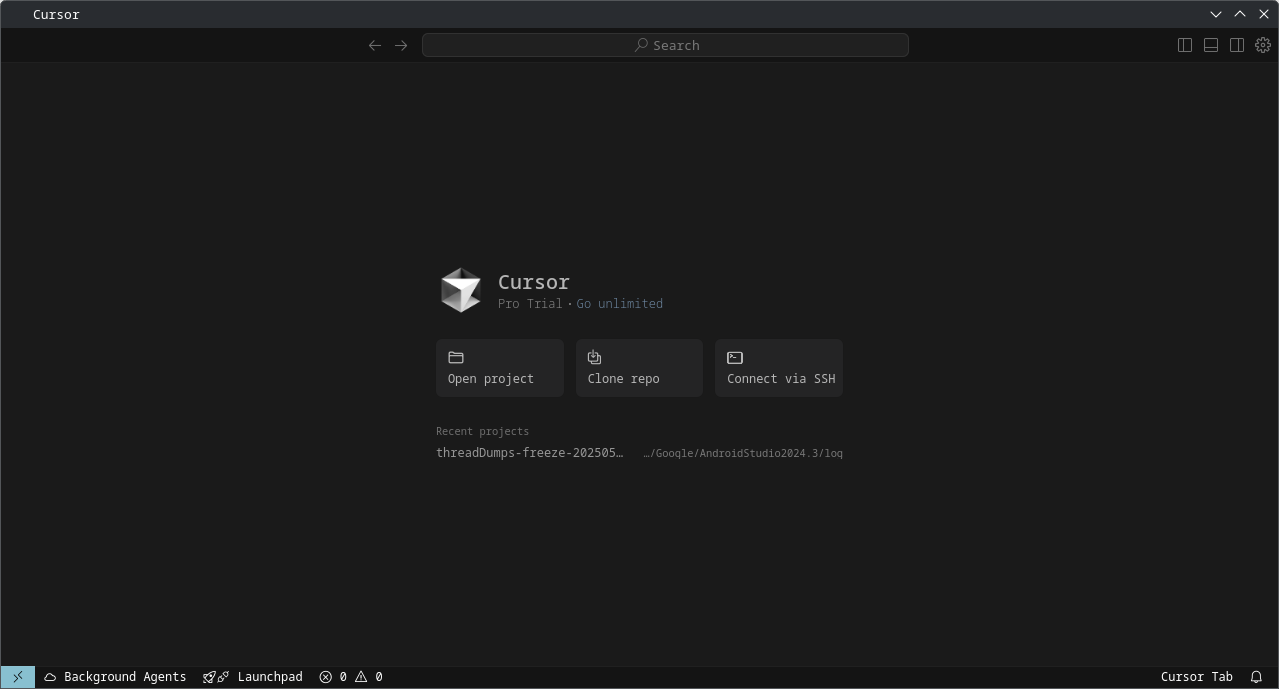
Task: Toggle the bottom panel layout icon
Action: click(1211, 45)
